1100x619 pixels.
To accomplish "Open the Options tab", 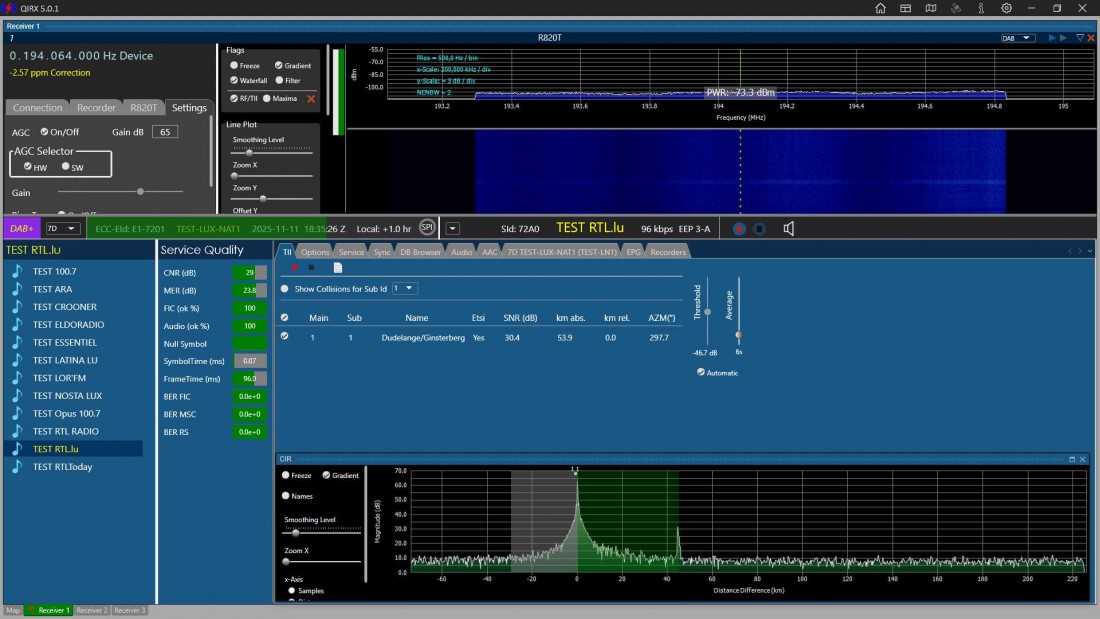I will (x=315, y=252).
